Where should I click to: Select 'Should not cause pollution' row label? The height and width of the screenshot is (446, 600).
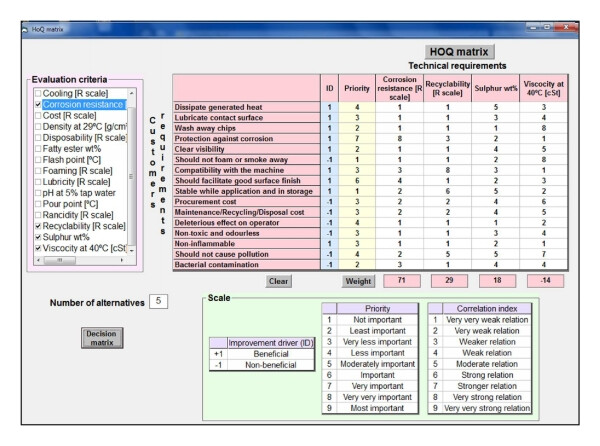(x=246, y=254)
